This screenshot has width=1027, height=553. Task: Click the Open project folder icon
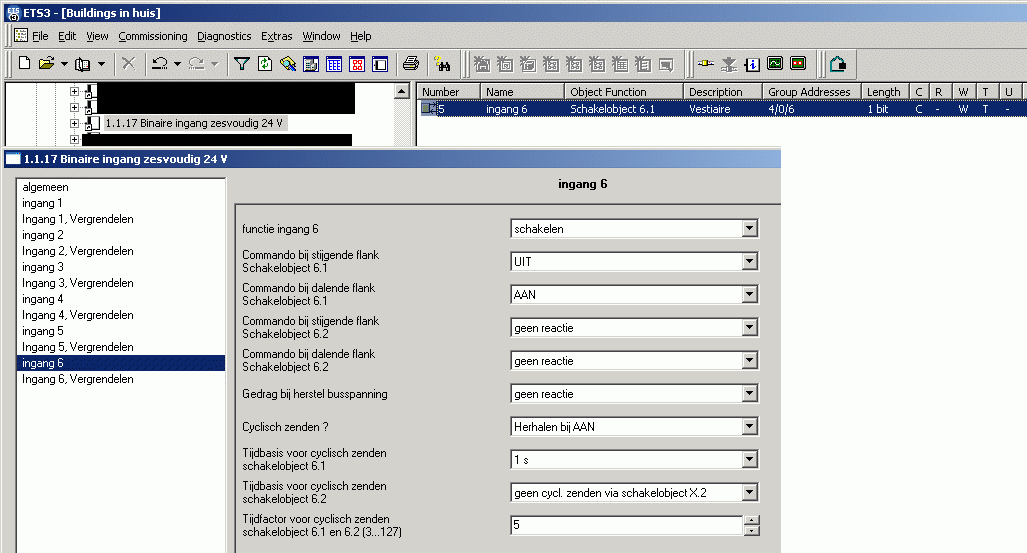(x=47, y=64)
